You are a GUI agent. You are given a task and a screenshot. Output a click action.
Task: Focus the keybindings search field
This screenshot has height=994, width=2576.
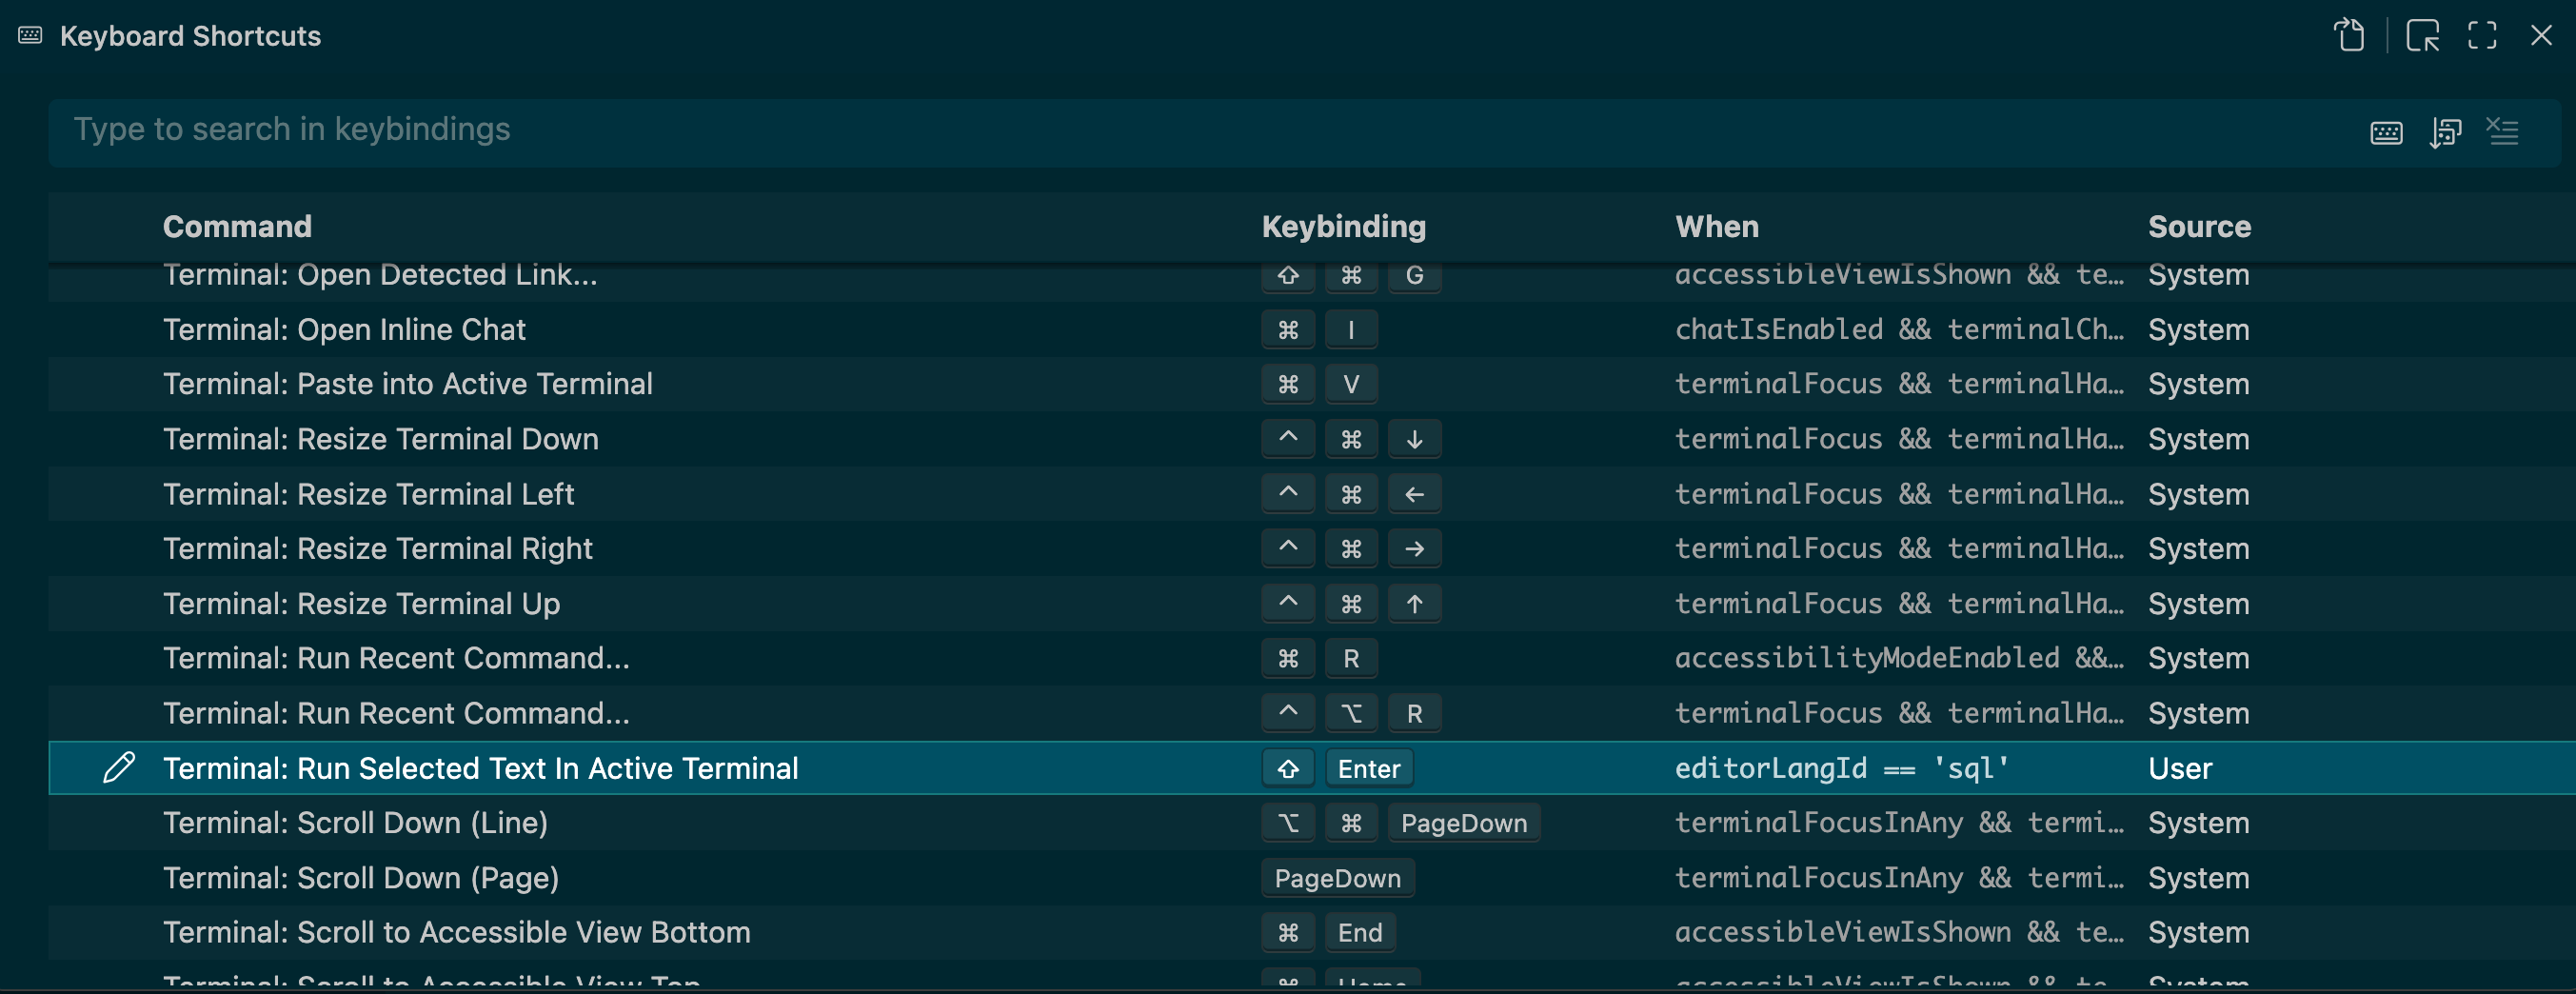(1200, 130)
